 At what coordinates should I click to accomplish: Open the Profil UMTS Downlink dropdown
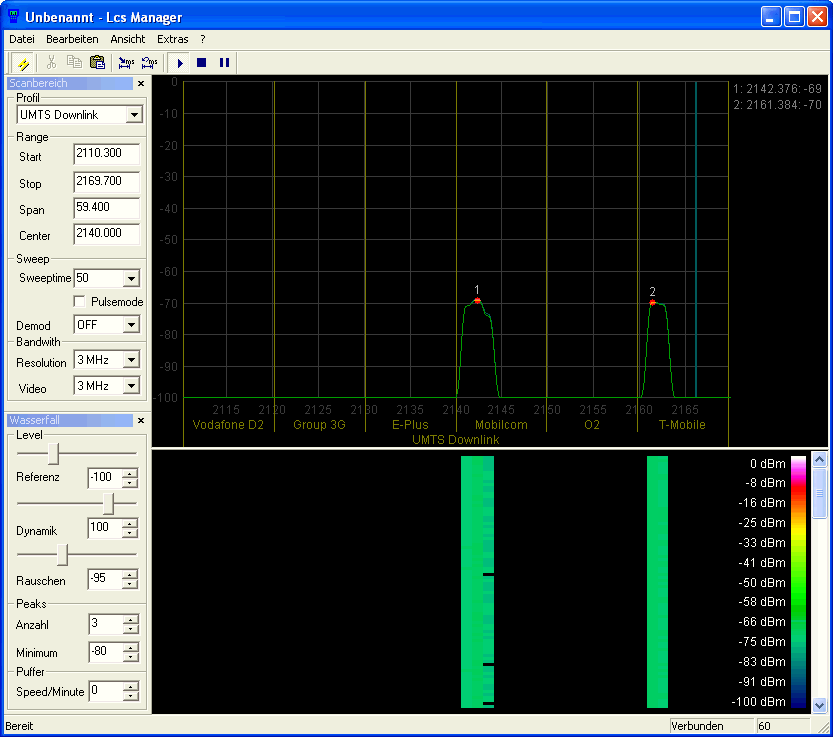pyautogui.click(x=134, y=115)
